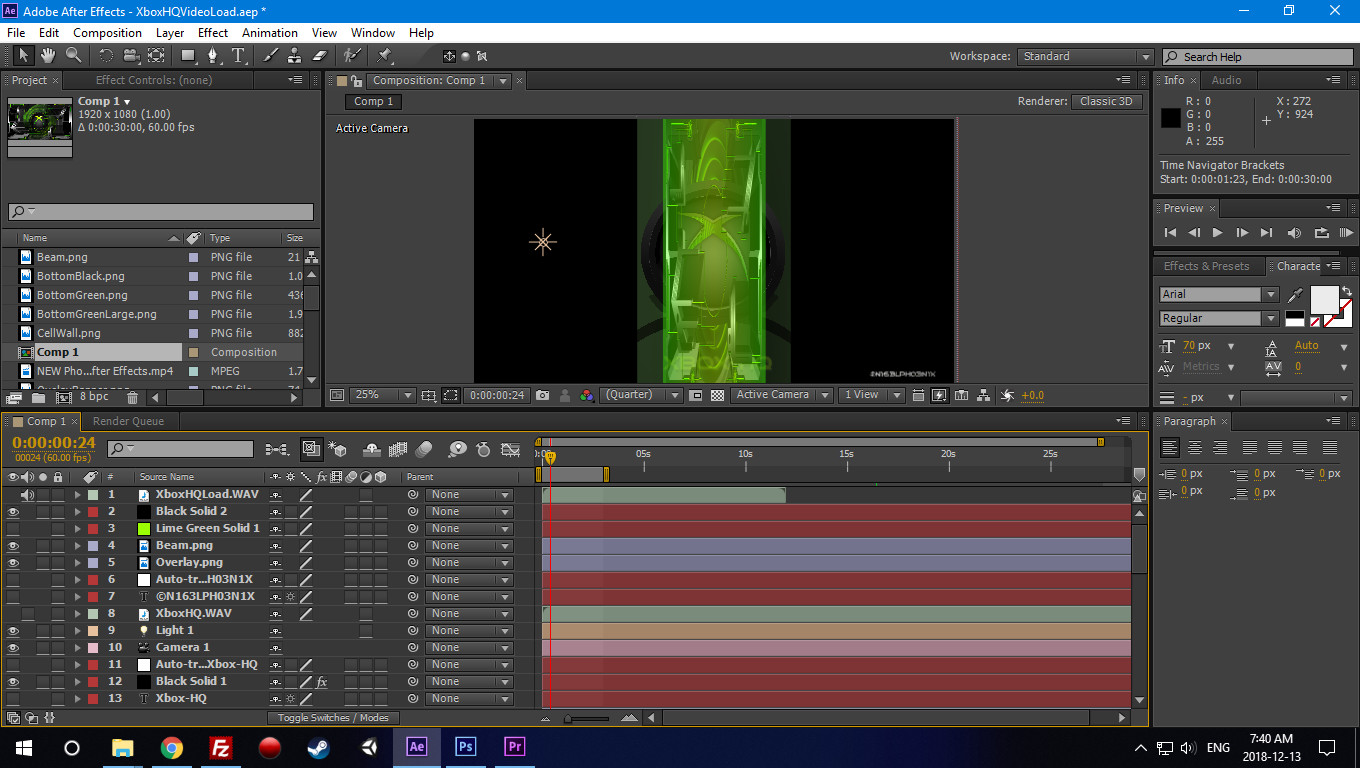The width and height of the screenshot is (1360, 768).
Task: Open the magnification 25% dropdown
Action: (x=381, y=395)
